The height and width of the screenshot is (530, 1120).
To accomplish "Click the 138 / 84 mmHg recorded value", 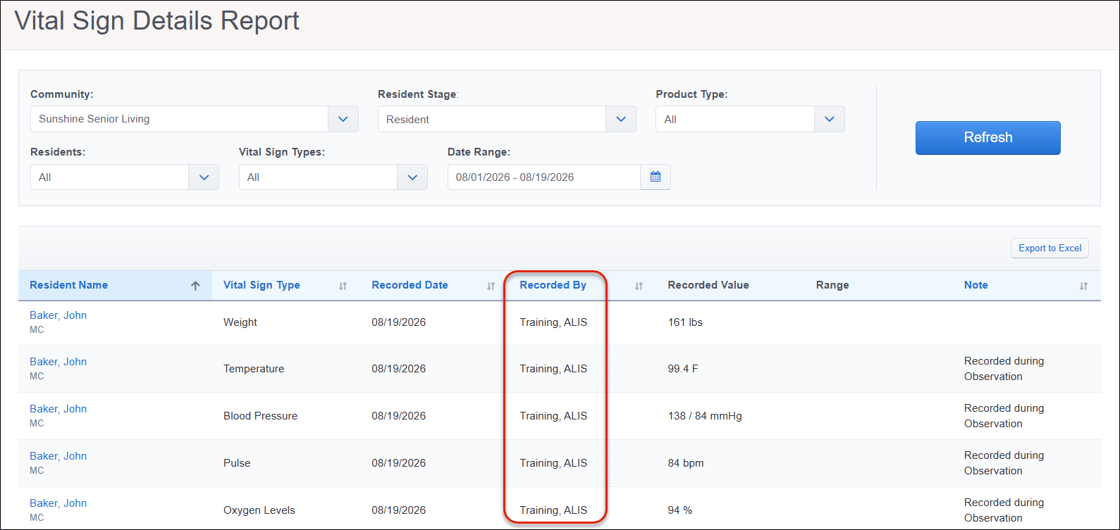I will point(705,416).
